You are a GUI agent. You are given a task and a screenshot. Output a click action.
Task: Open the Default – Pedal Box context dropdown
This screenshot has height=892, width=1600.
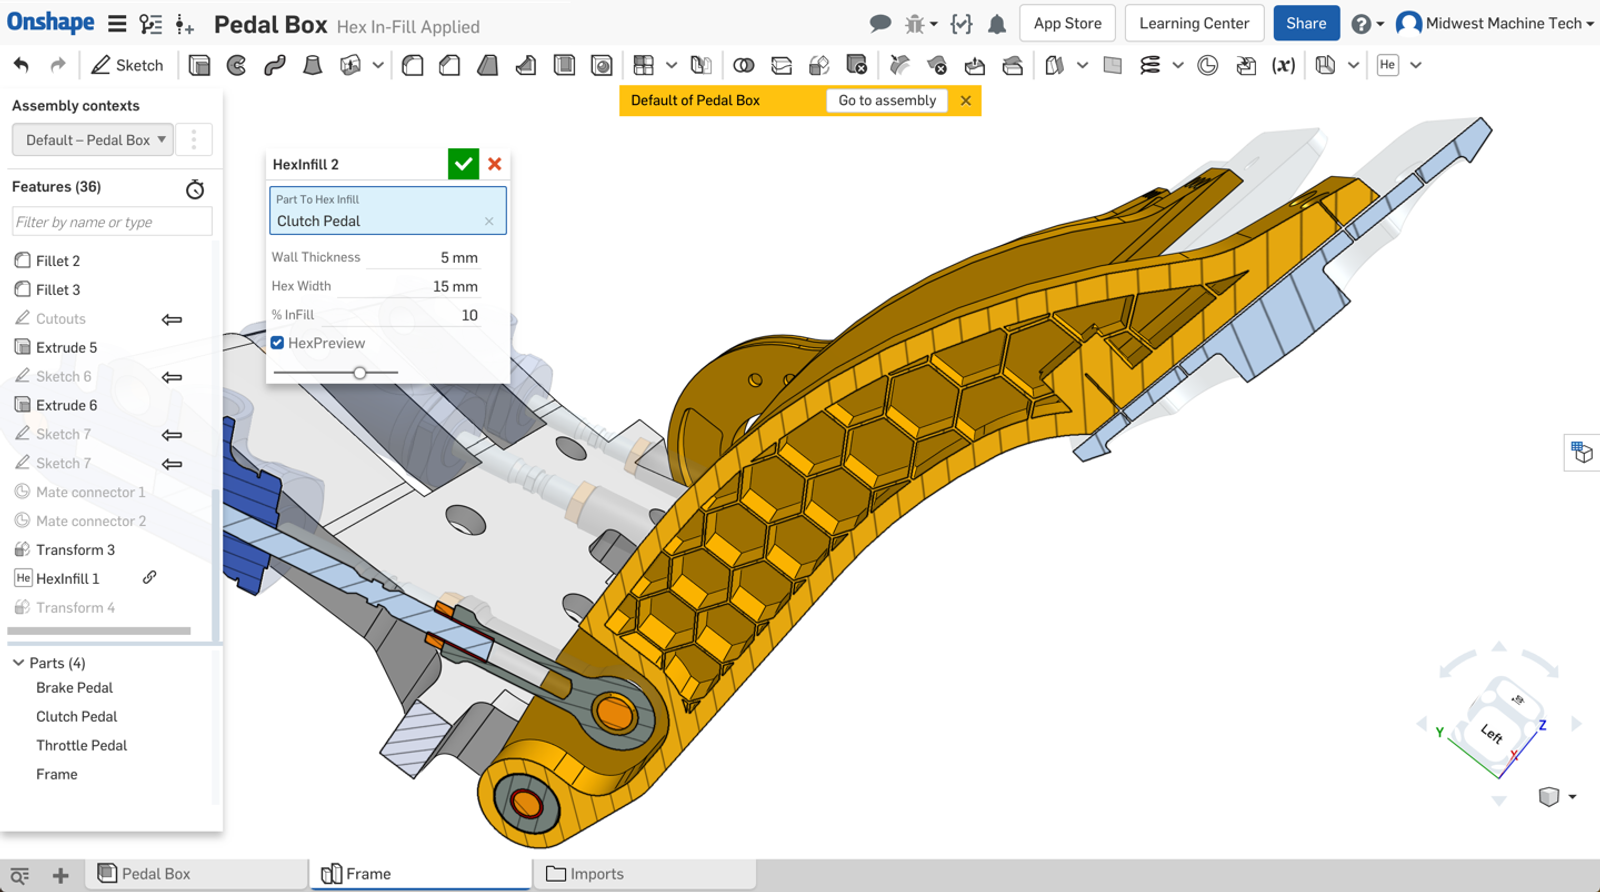[x=93, y=140]
